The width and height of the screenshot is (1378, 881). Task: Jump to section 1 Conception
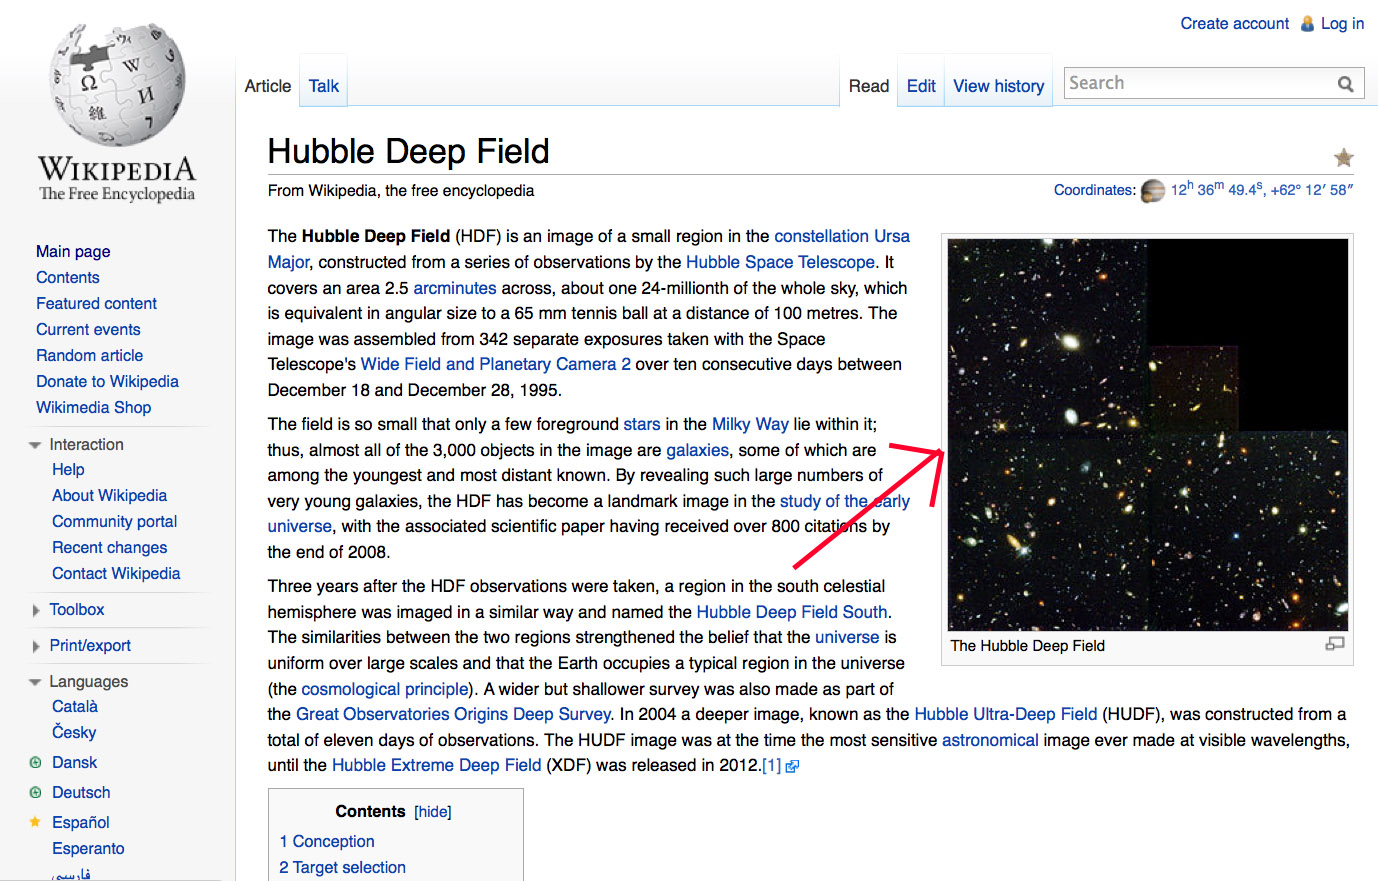point(327,842)
